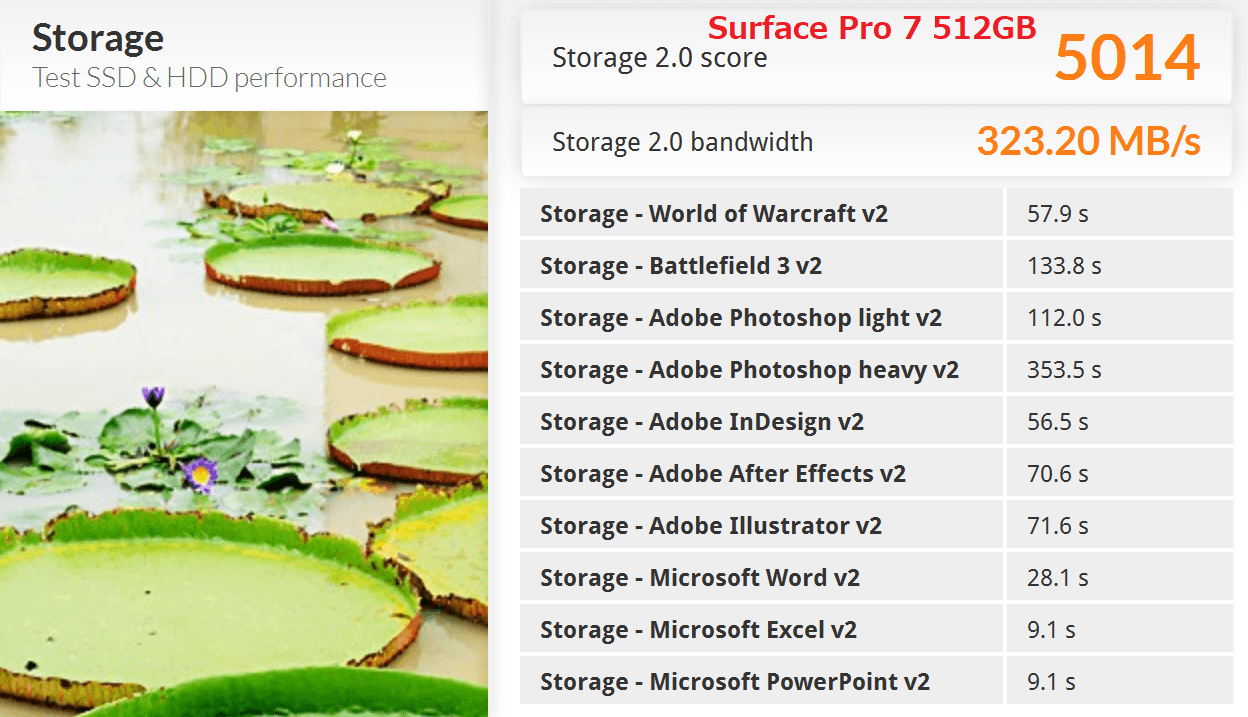The height and width of the screenshot is (717, 1248).
Task: Click the lily pad storage thumbnail image
Action: (x=244, y=414)
